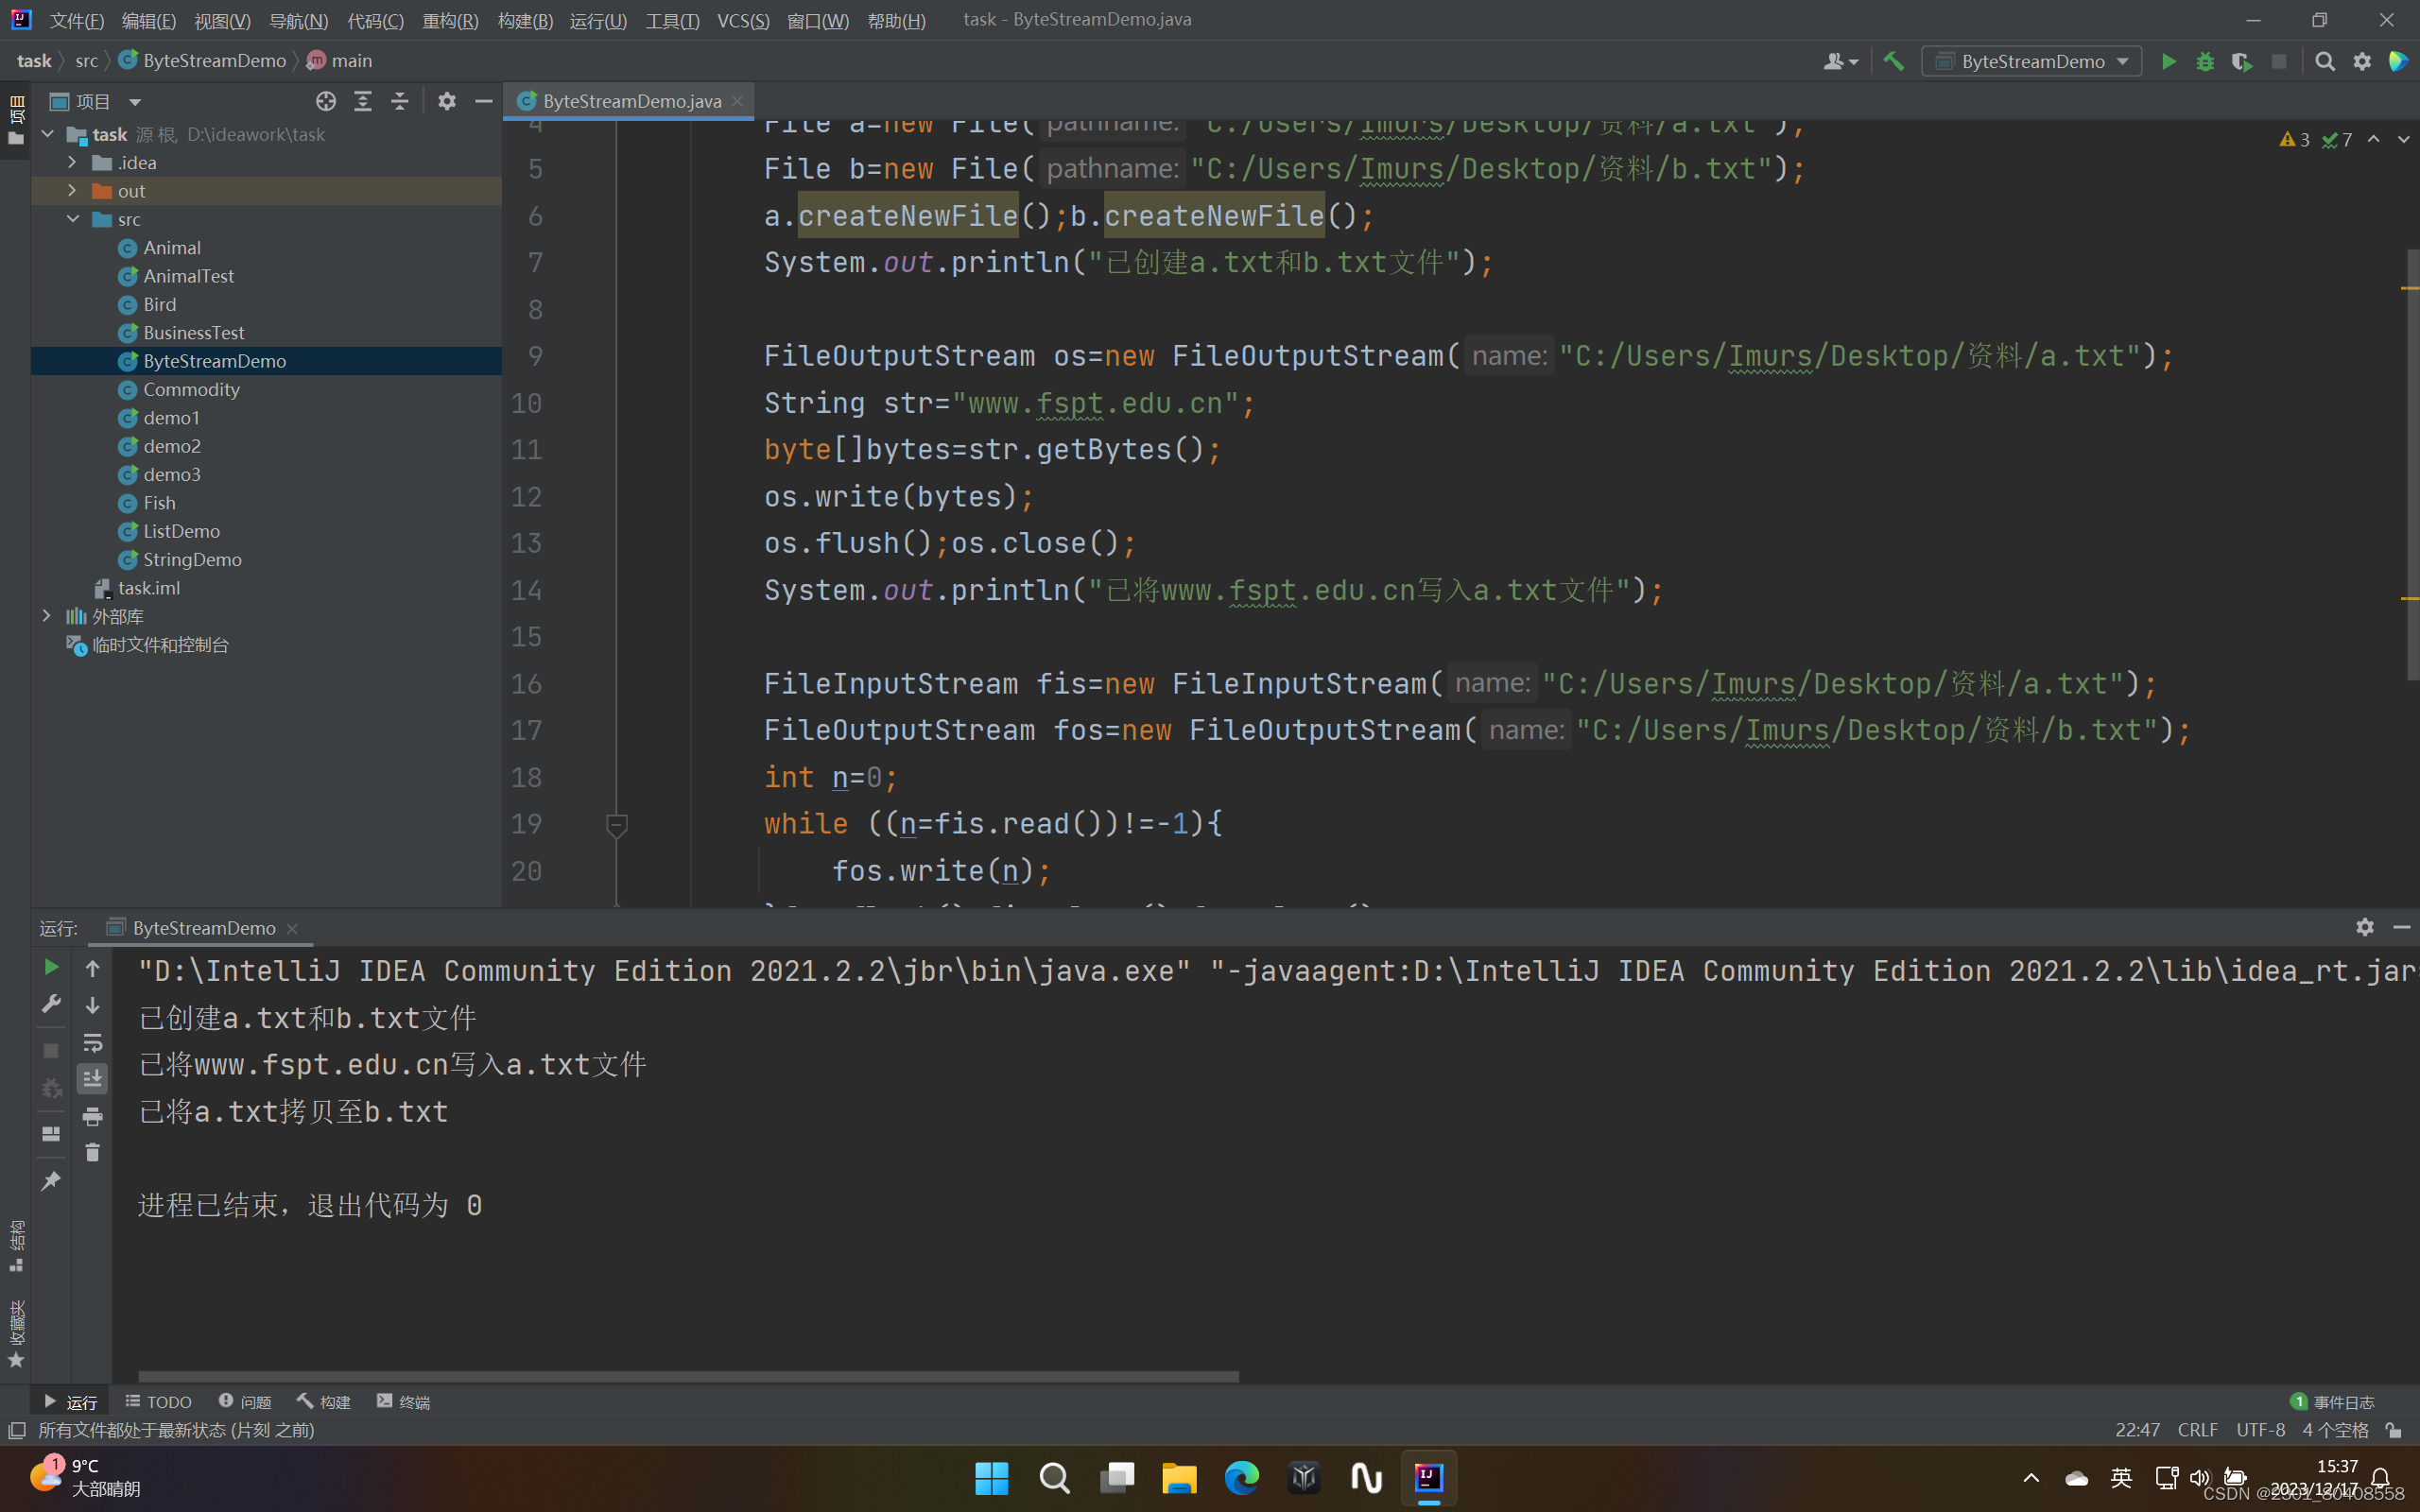
Task: Clear console with trash icon
Action: [x=92, y=1152]
